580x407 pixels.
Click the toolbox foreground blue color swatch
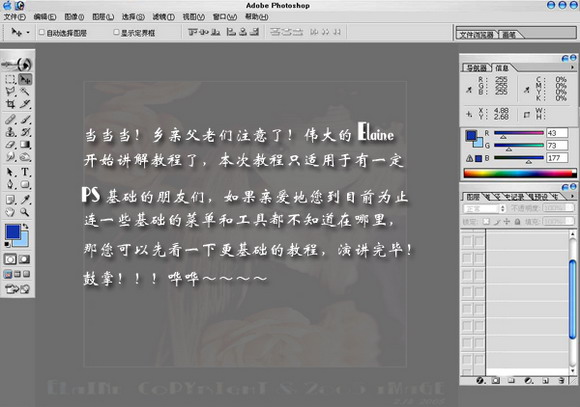(13, 232)
